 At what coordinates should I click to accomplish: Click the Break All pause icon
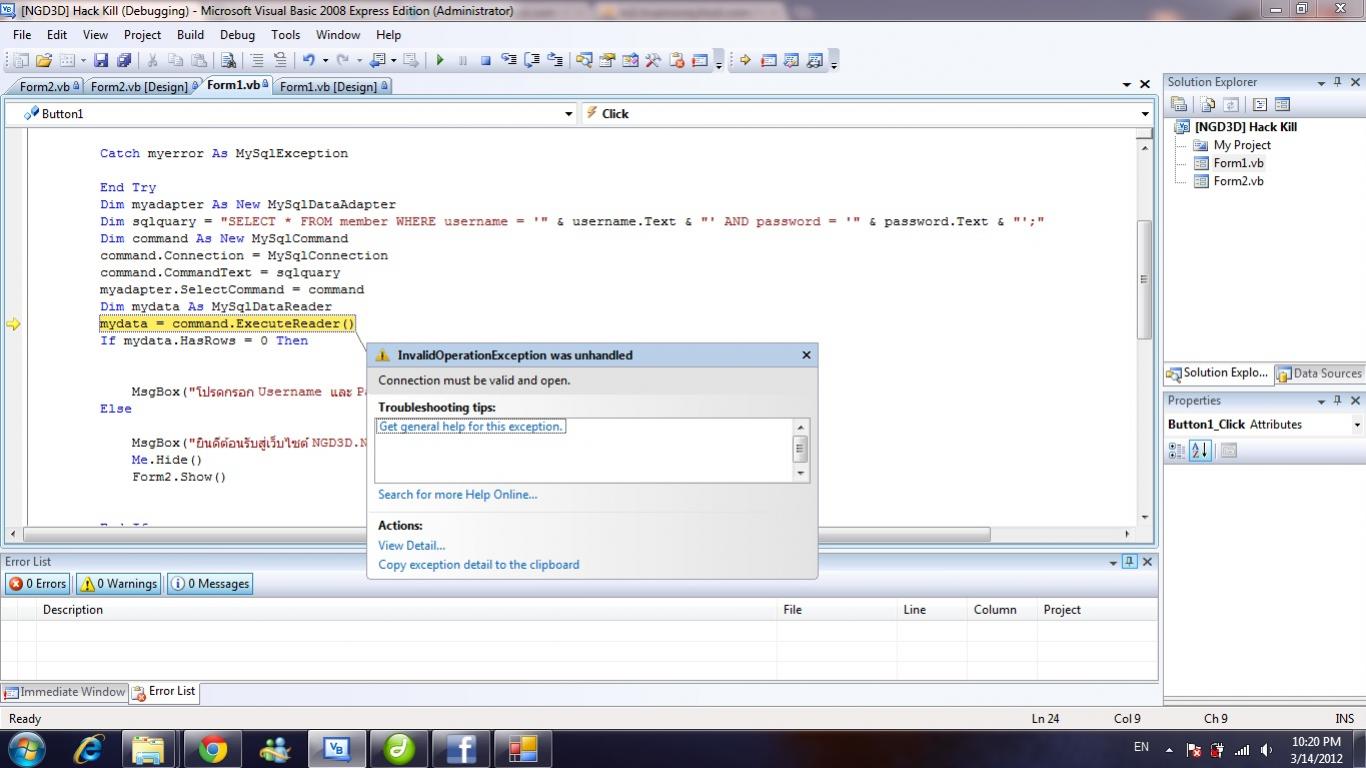462,60
